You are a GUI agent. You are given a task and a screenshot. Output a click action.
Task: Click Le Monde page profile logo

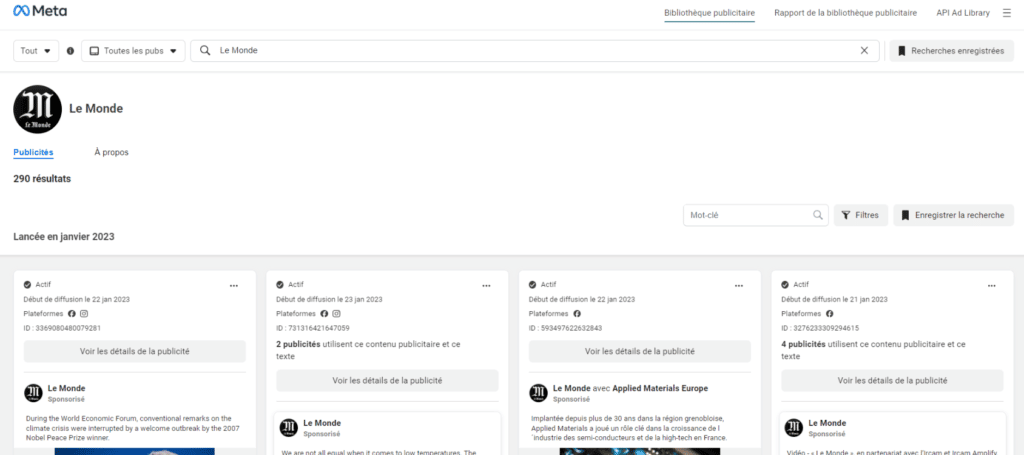coord(37,109)
